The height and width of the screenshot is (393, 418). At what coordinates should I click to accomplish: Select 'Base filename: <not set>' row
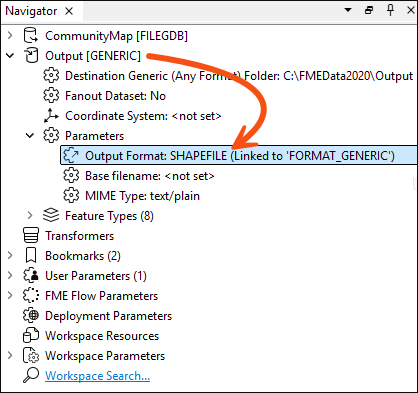(150, 176)
